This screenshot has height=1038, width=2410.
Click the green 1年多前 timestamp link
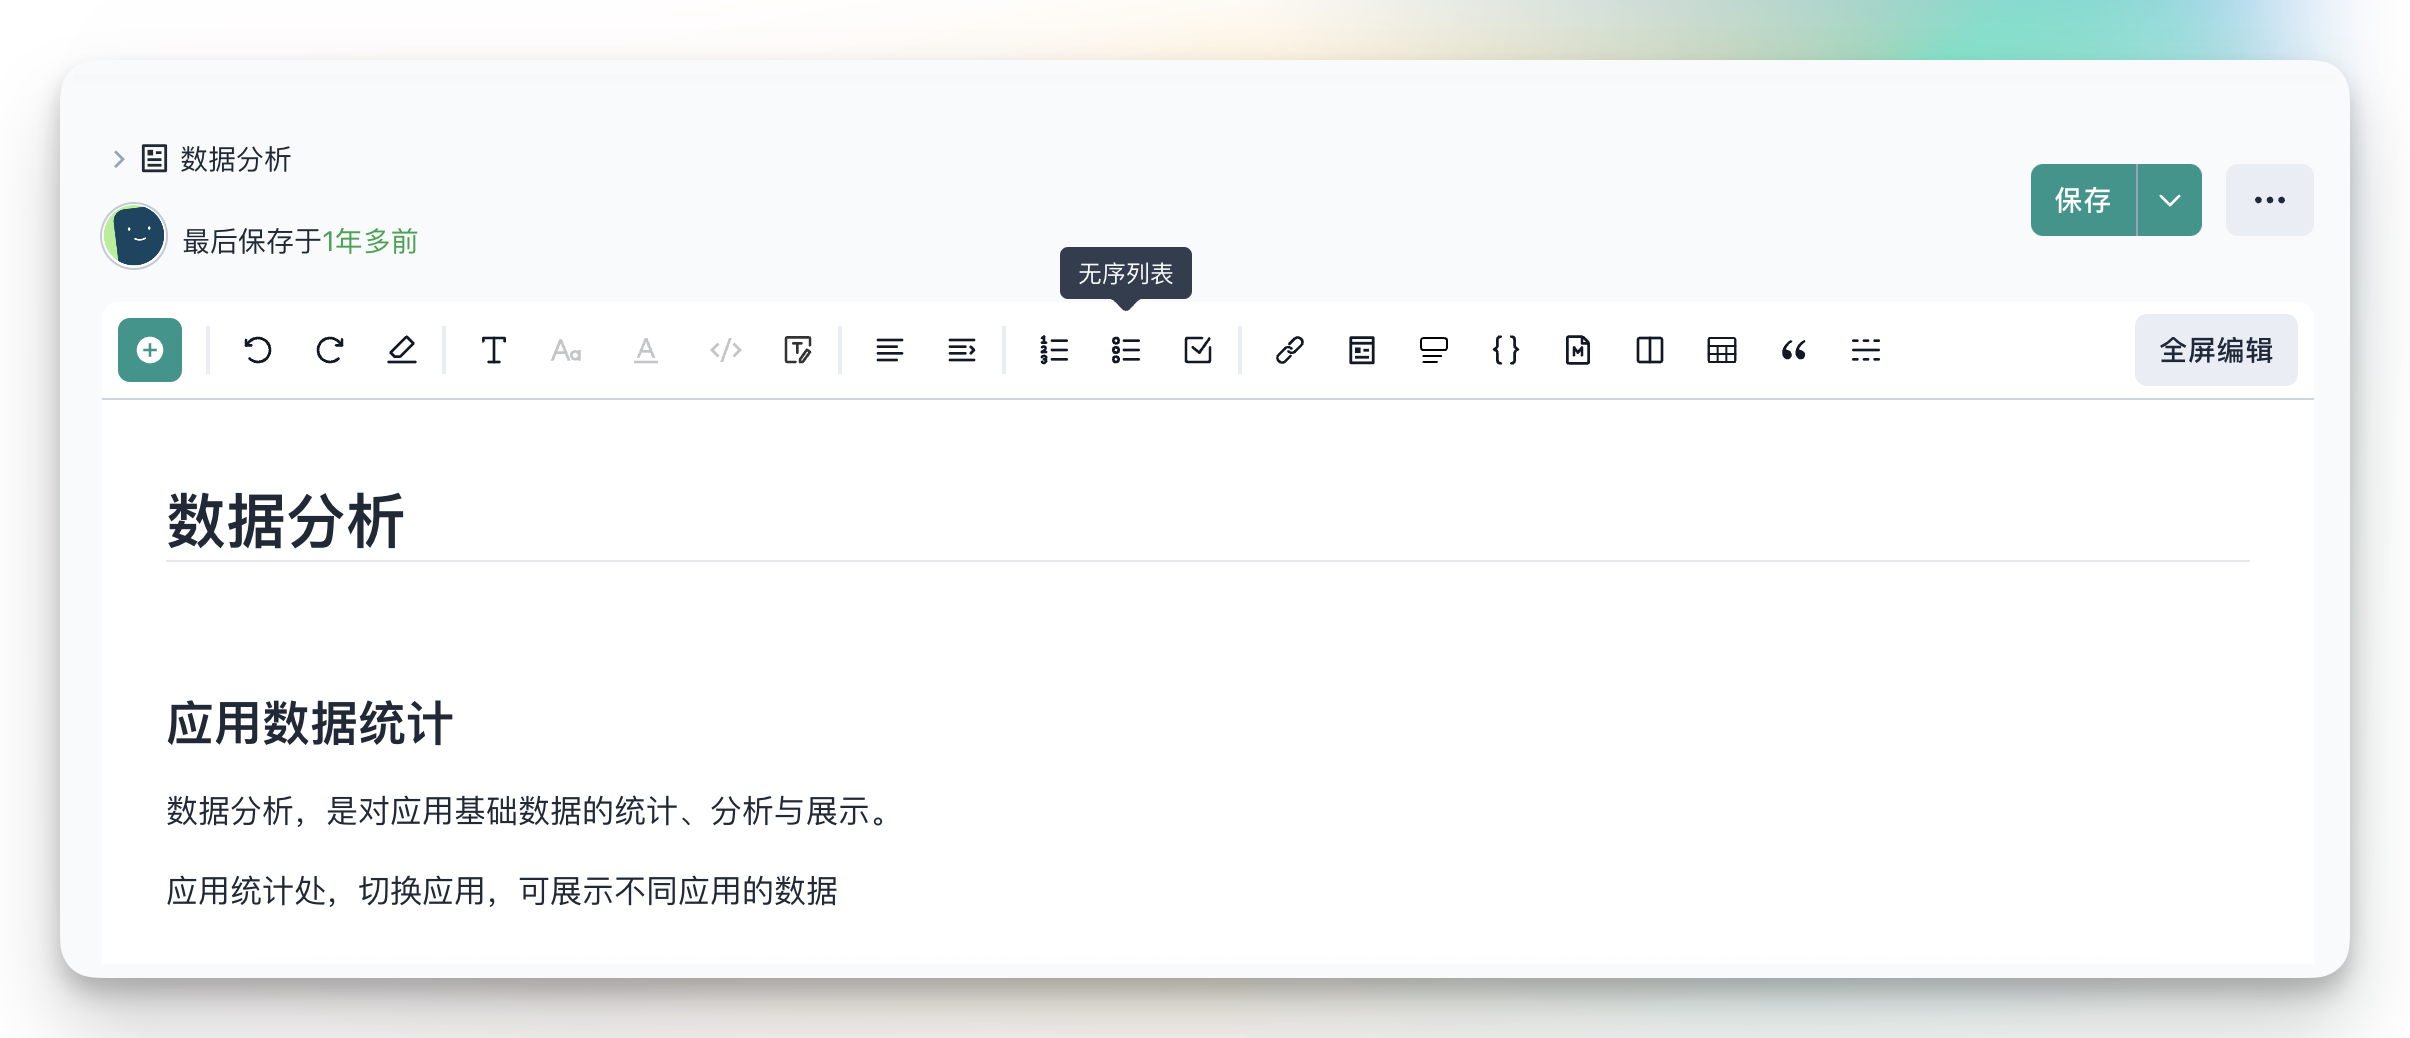pos(370,241)
